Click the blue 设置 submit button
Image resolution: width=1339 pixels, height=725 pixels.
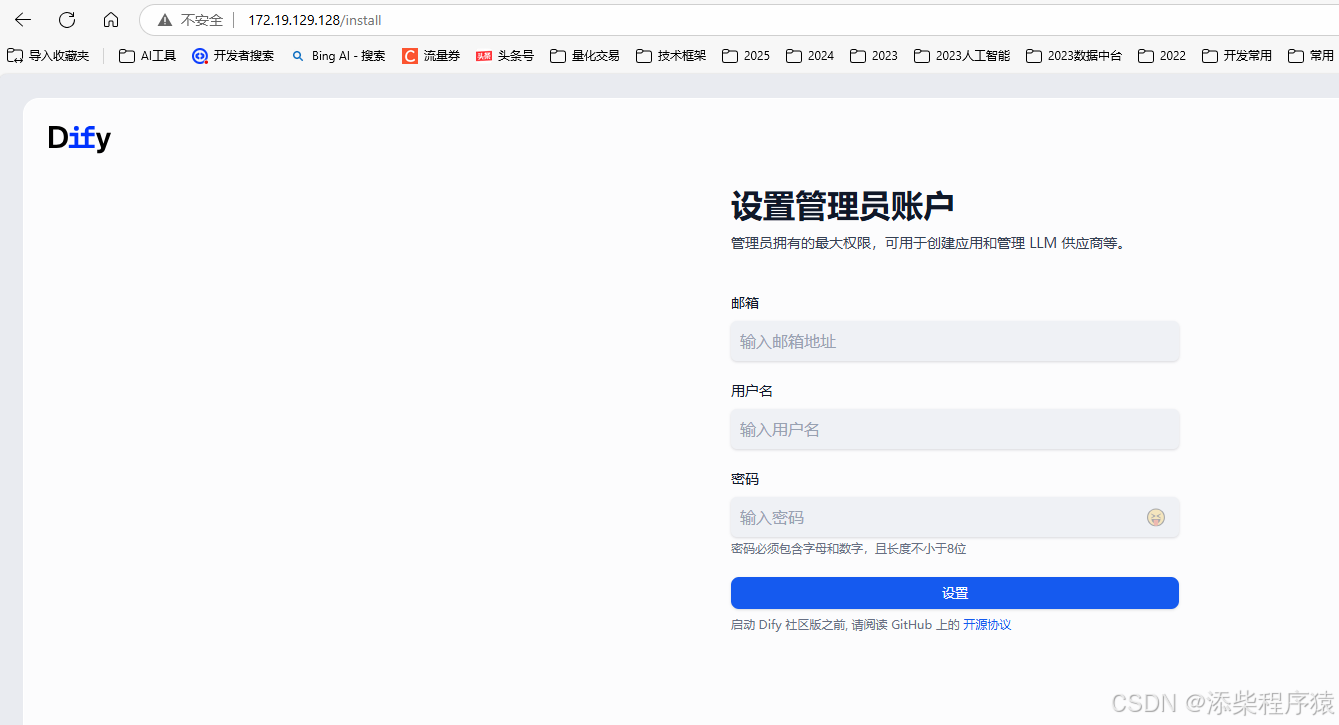[955, 593]
